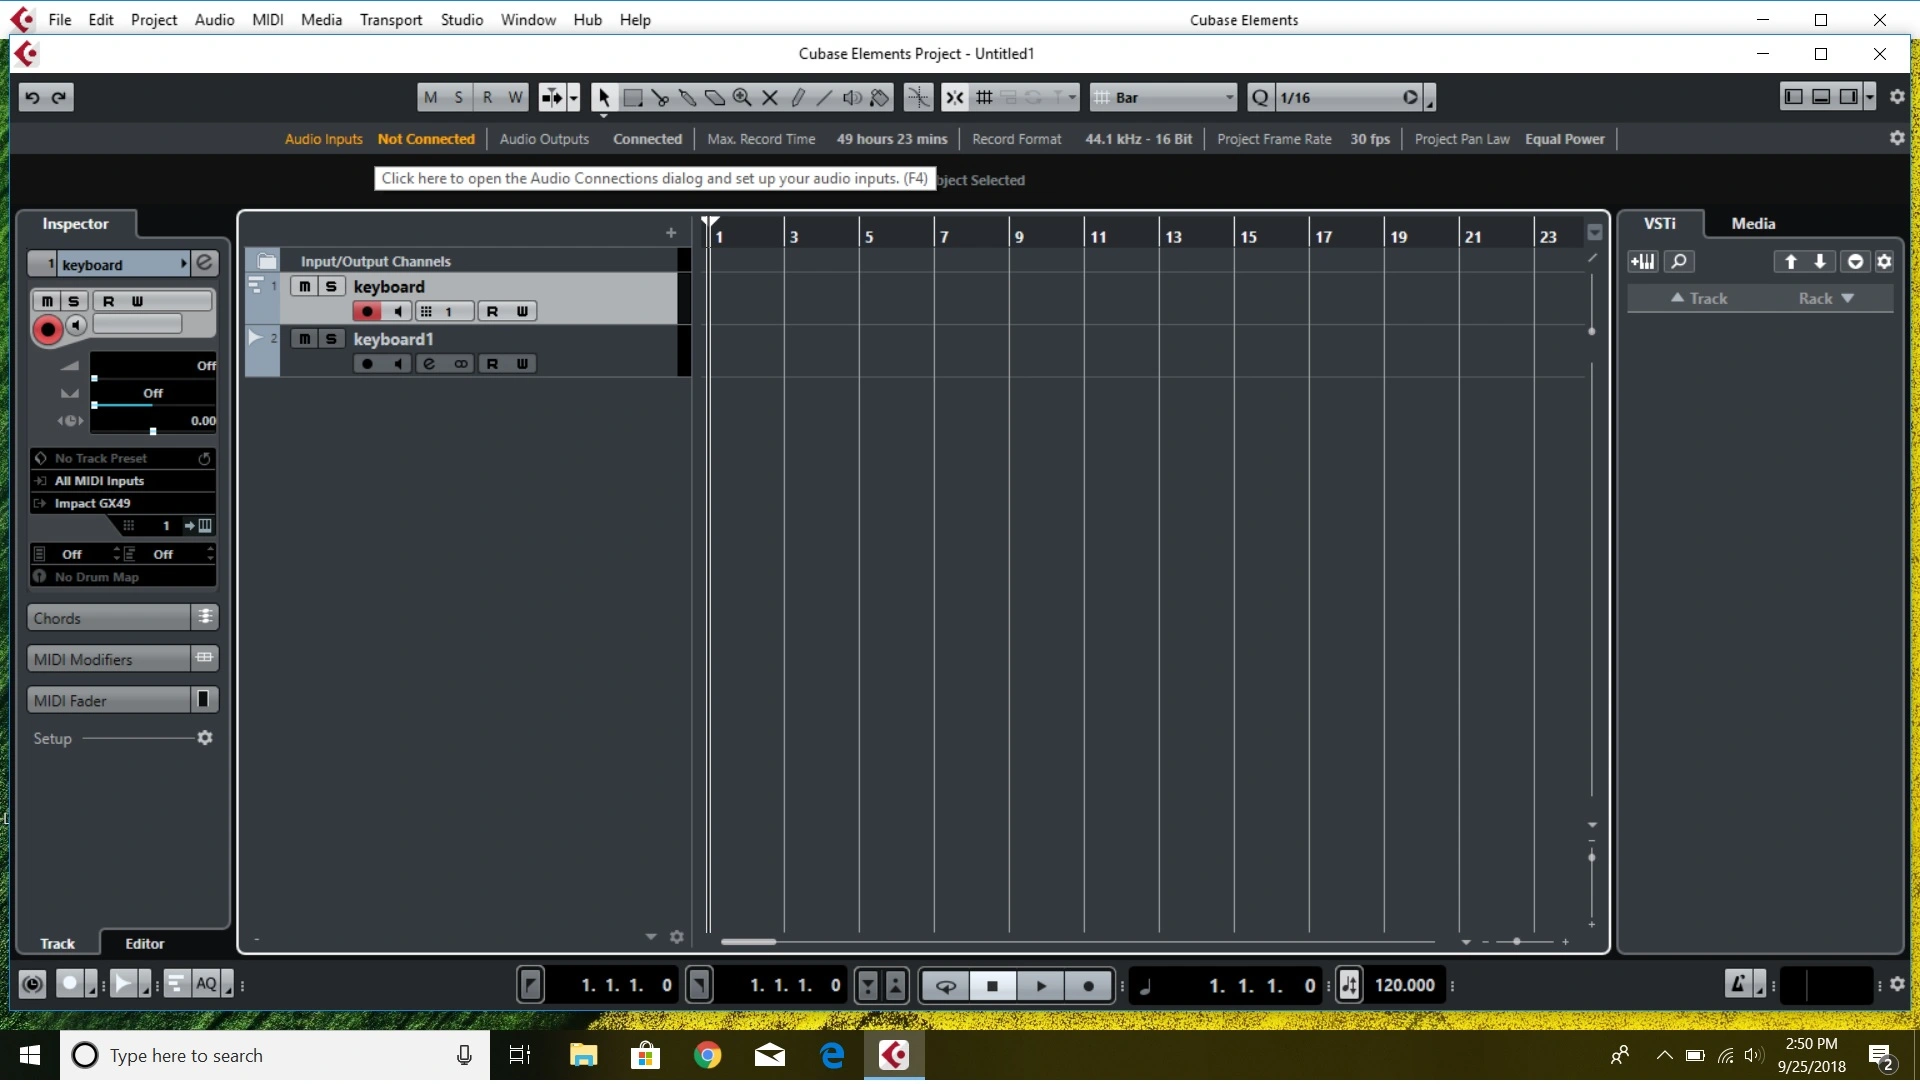Image resolution: width=1920 pixels, height=1084 pixels.
Task: Activate the metronome click in transport
Action: [1738, 986]
